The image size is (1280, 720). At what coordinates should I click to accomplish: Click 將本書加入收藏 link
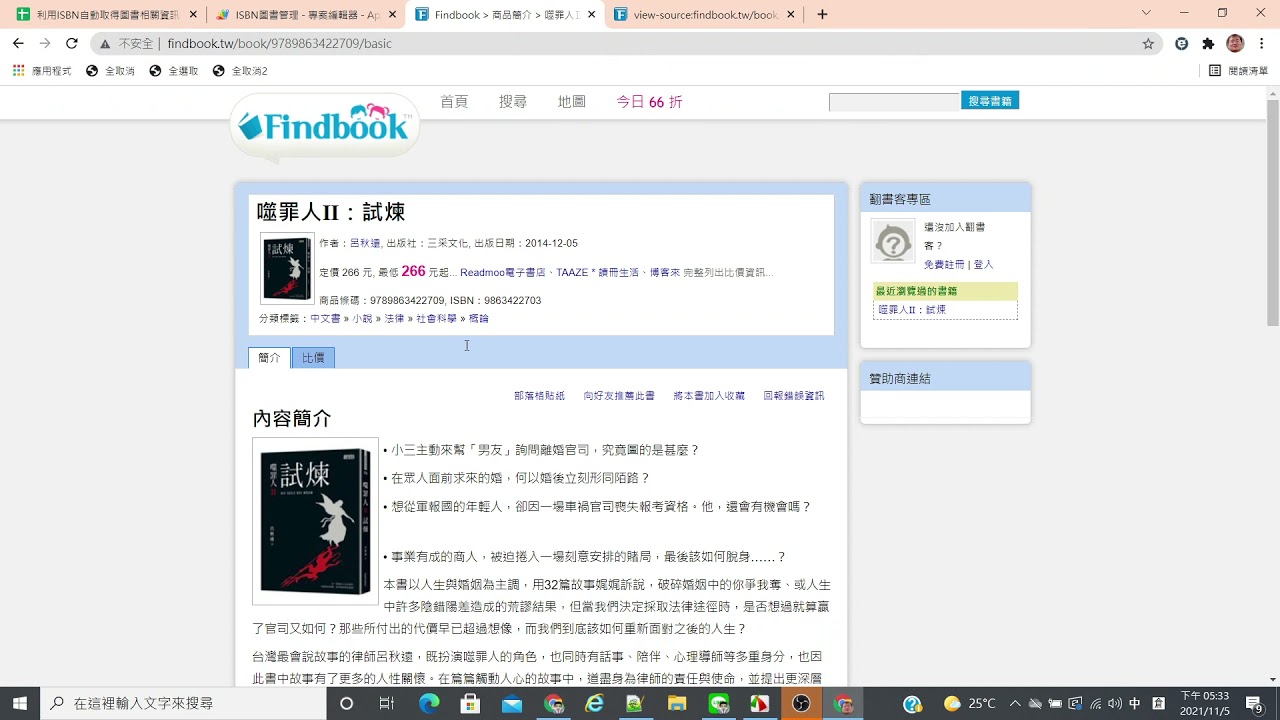709,396
